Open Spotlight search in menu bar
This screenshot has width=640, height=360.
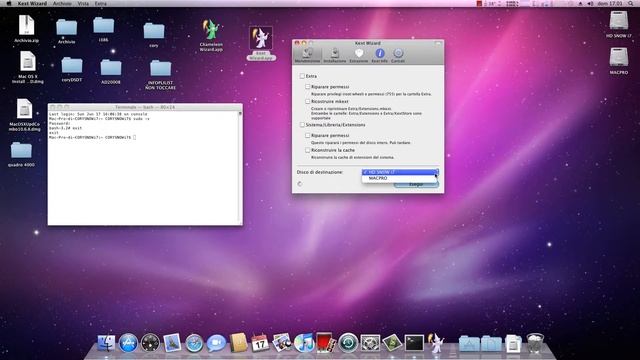[631, 3]
